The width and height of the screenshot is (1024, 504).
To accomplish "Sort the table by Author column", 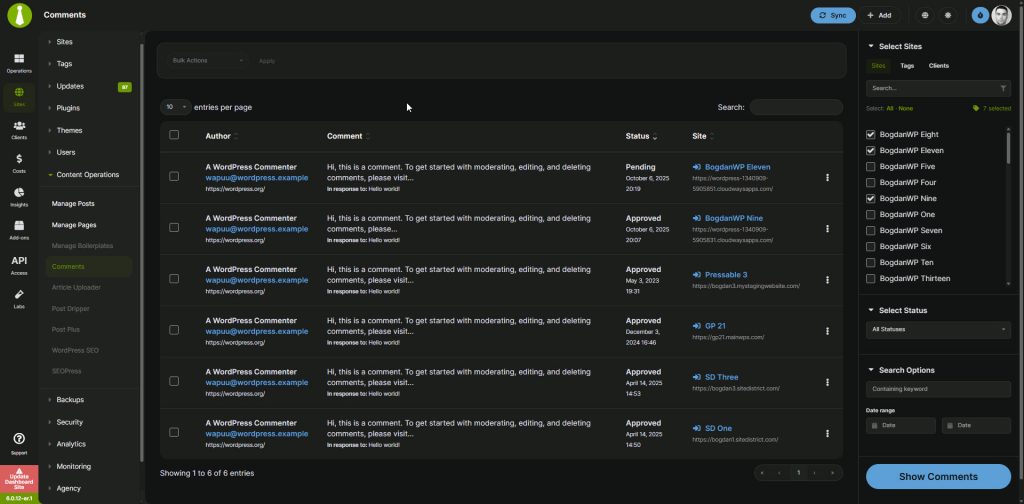I will 221,136.
